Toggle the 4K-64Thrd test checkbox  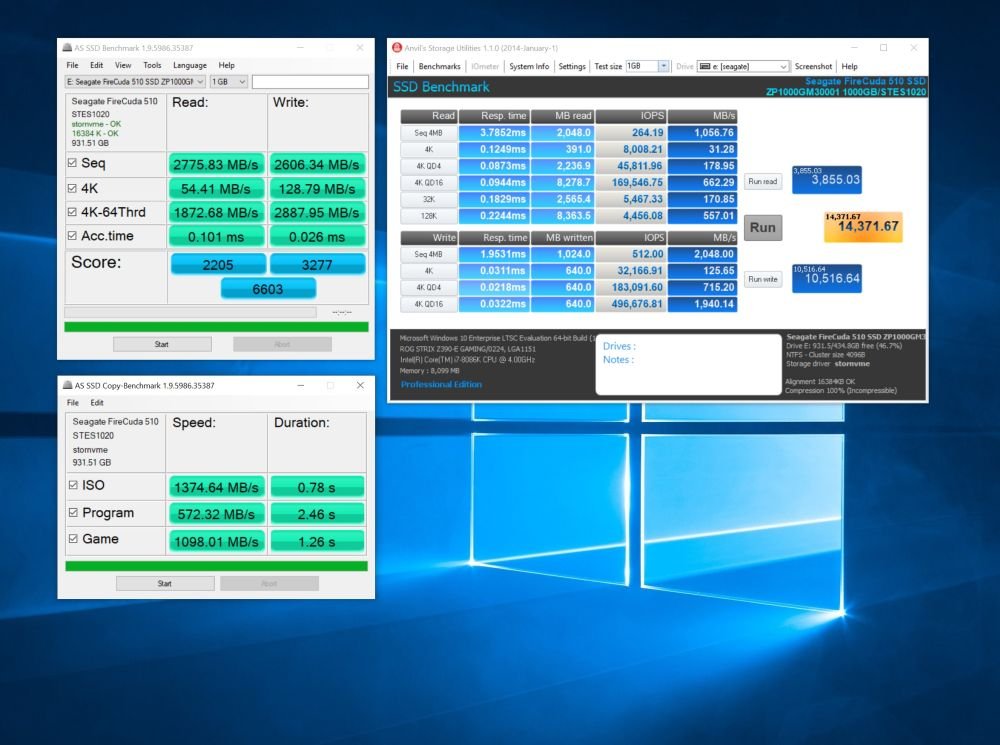tap(72, 212)
